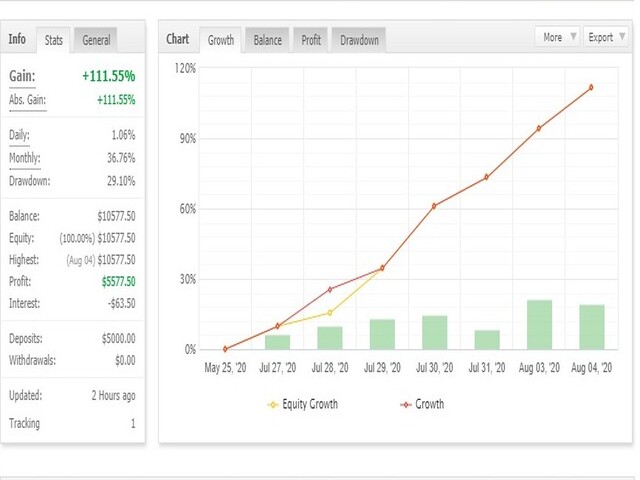The height and width of the screenshot is (480, 640).
Task: Click the Gain label
Action: coord(22,76)
